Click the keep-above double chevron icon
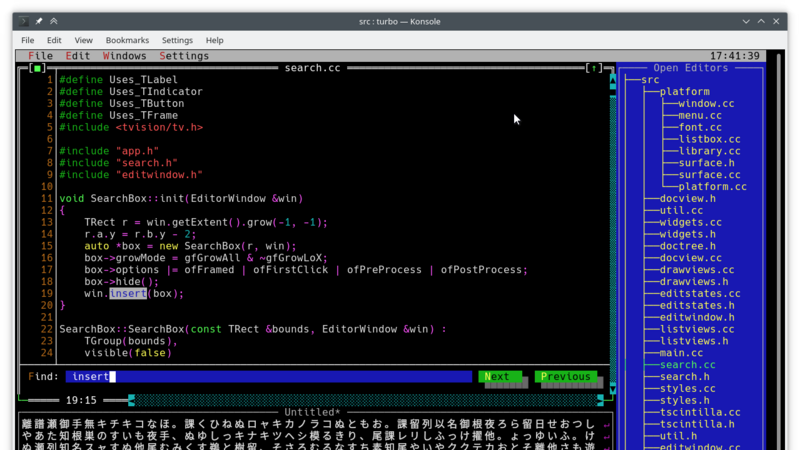The image size is (800, 450). (x=54, y=21)
